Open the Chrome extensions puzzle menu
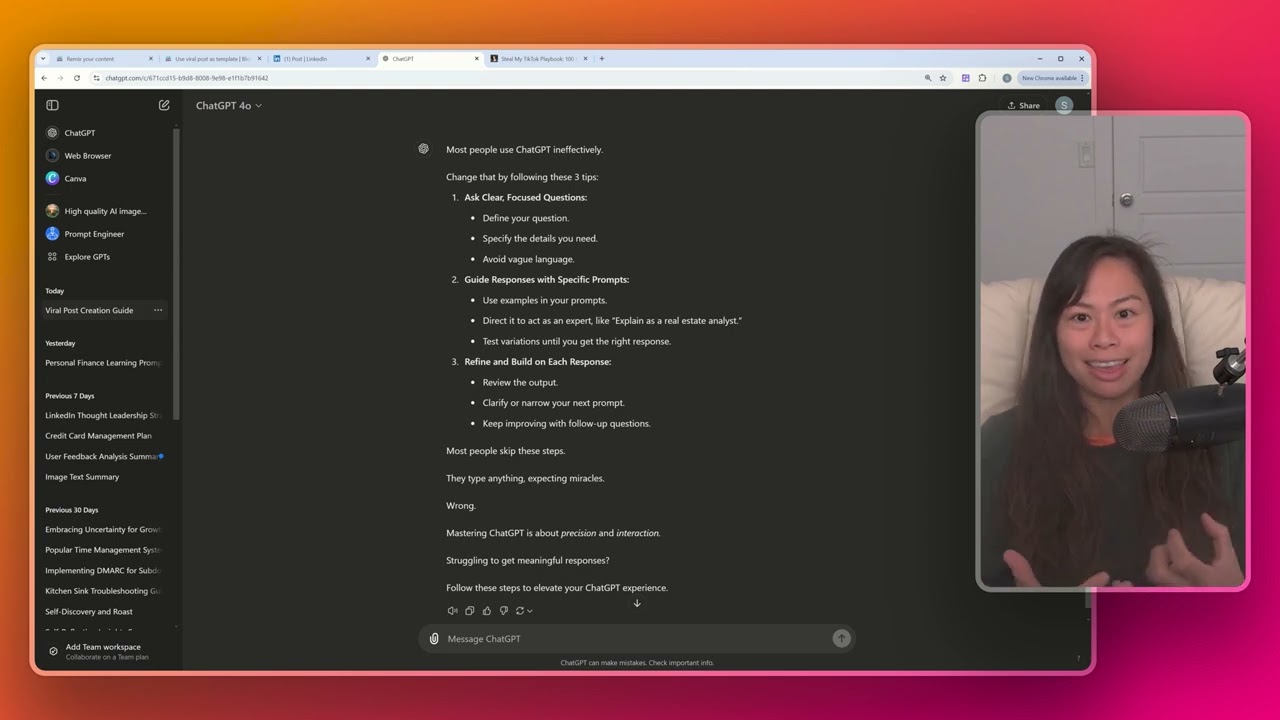Screen dimensions: 1280x720 (x=983, y=78)
